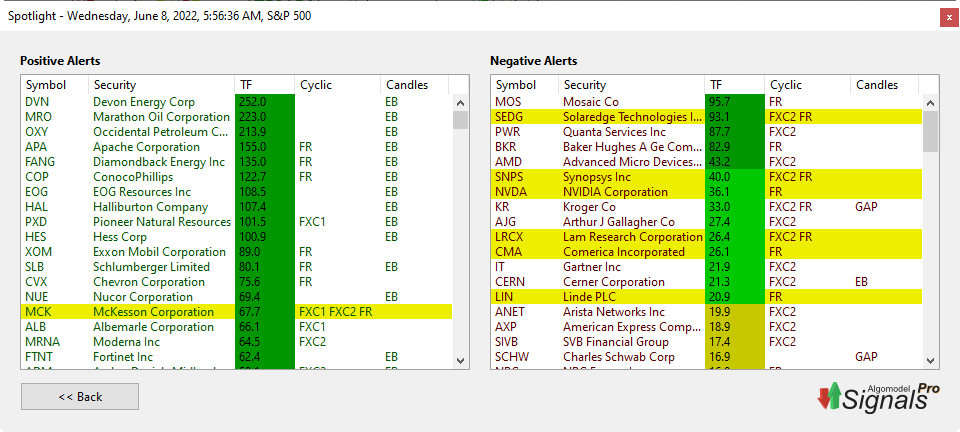Select Arista Networks Inc row
The width and height of the screenshot is (960, 432).
click(707, 311)
